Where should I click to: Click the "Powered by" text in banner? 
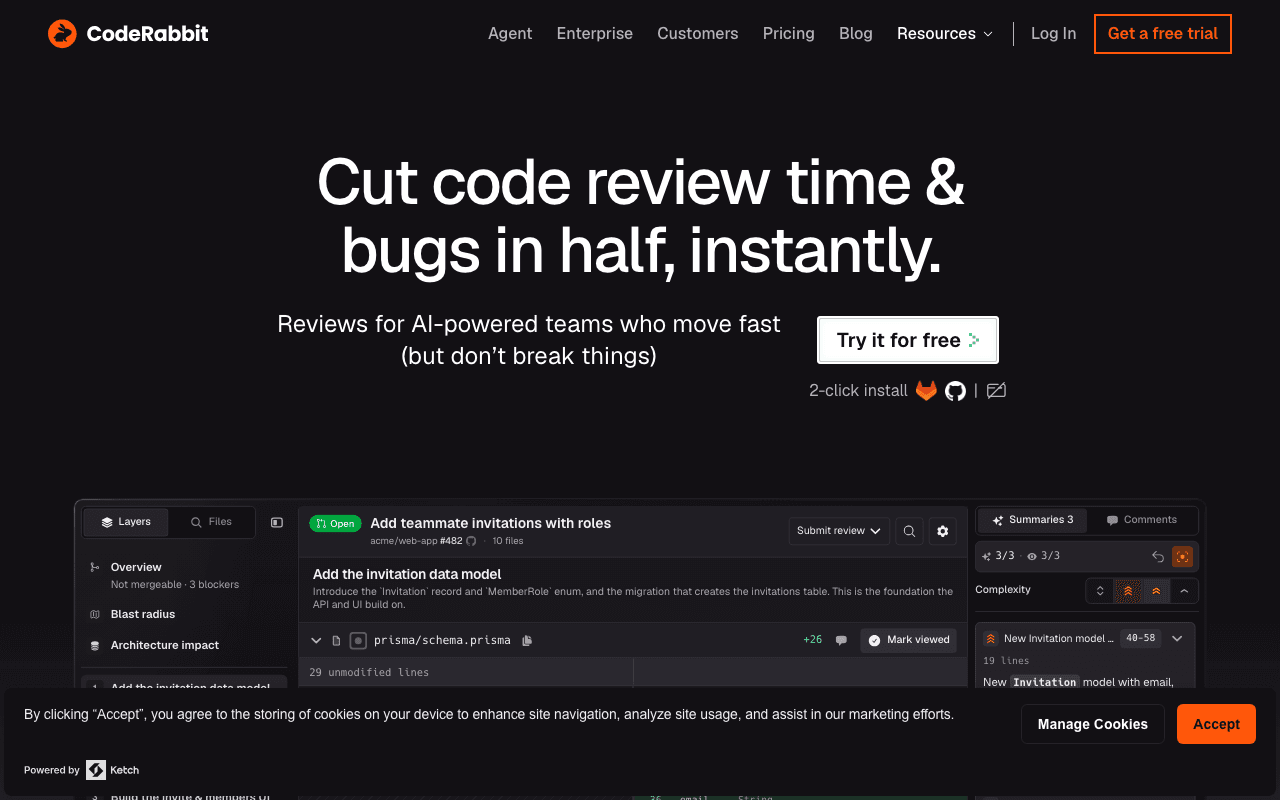[52, 770]
